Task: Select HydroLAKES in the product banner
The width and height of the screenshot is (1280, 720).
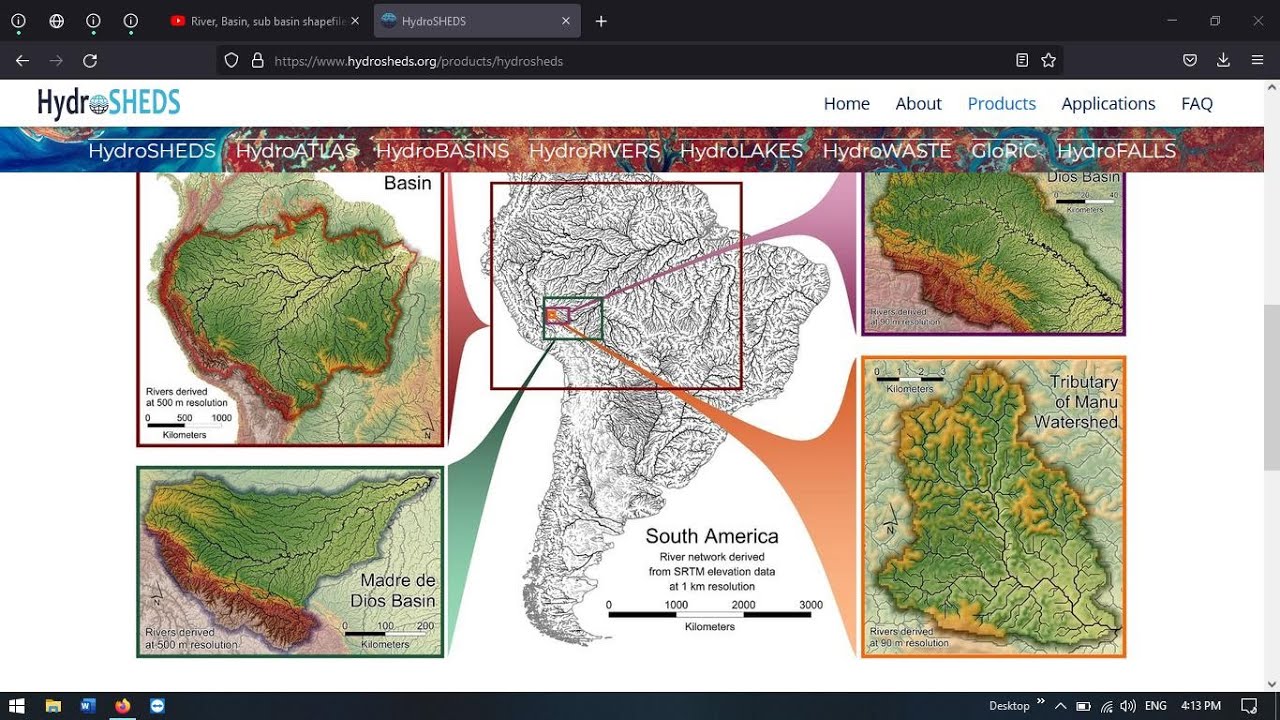Action: point(741,151)
